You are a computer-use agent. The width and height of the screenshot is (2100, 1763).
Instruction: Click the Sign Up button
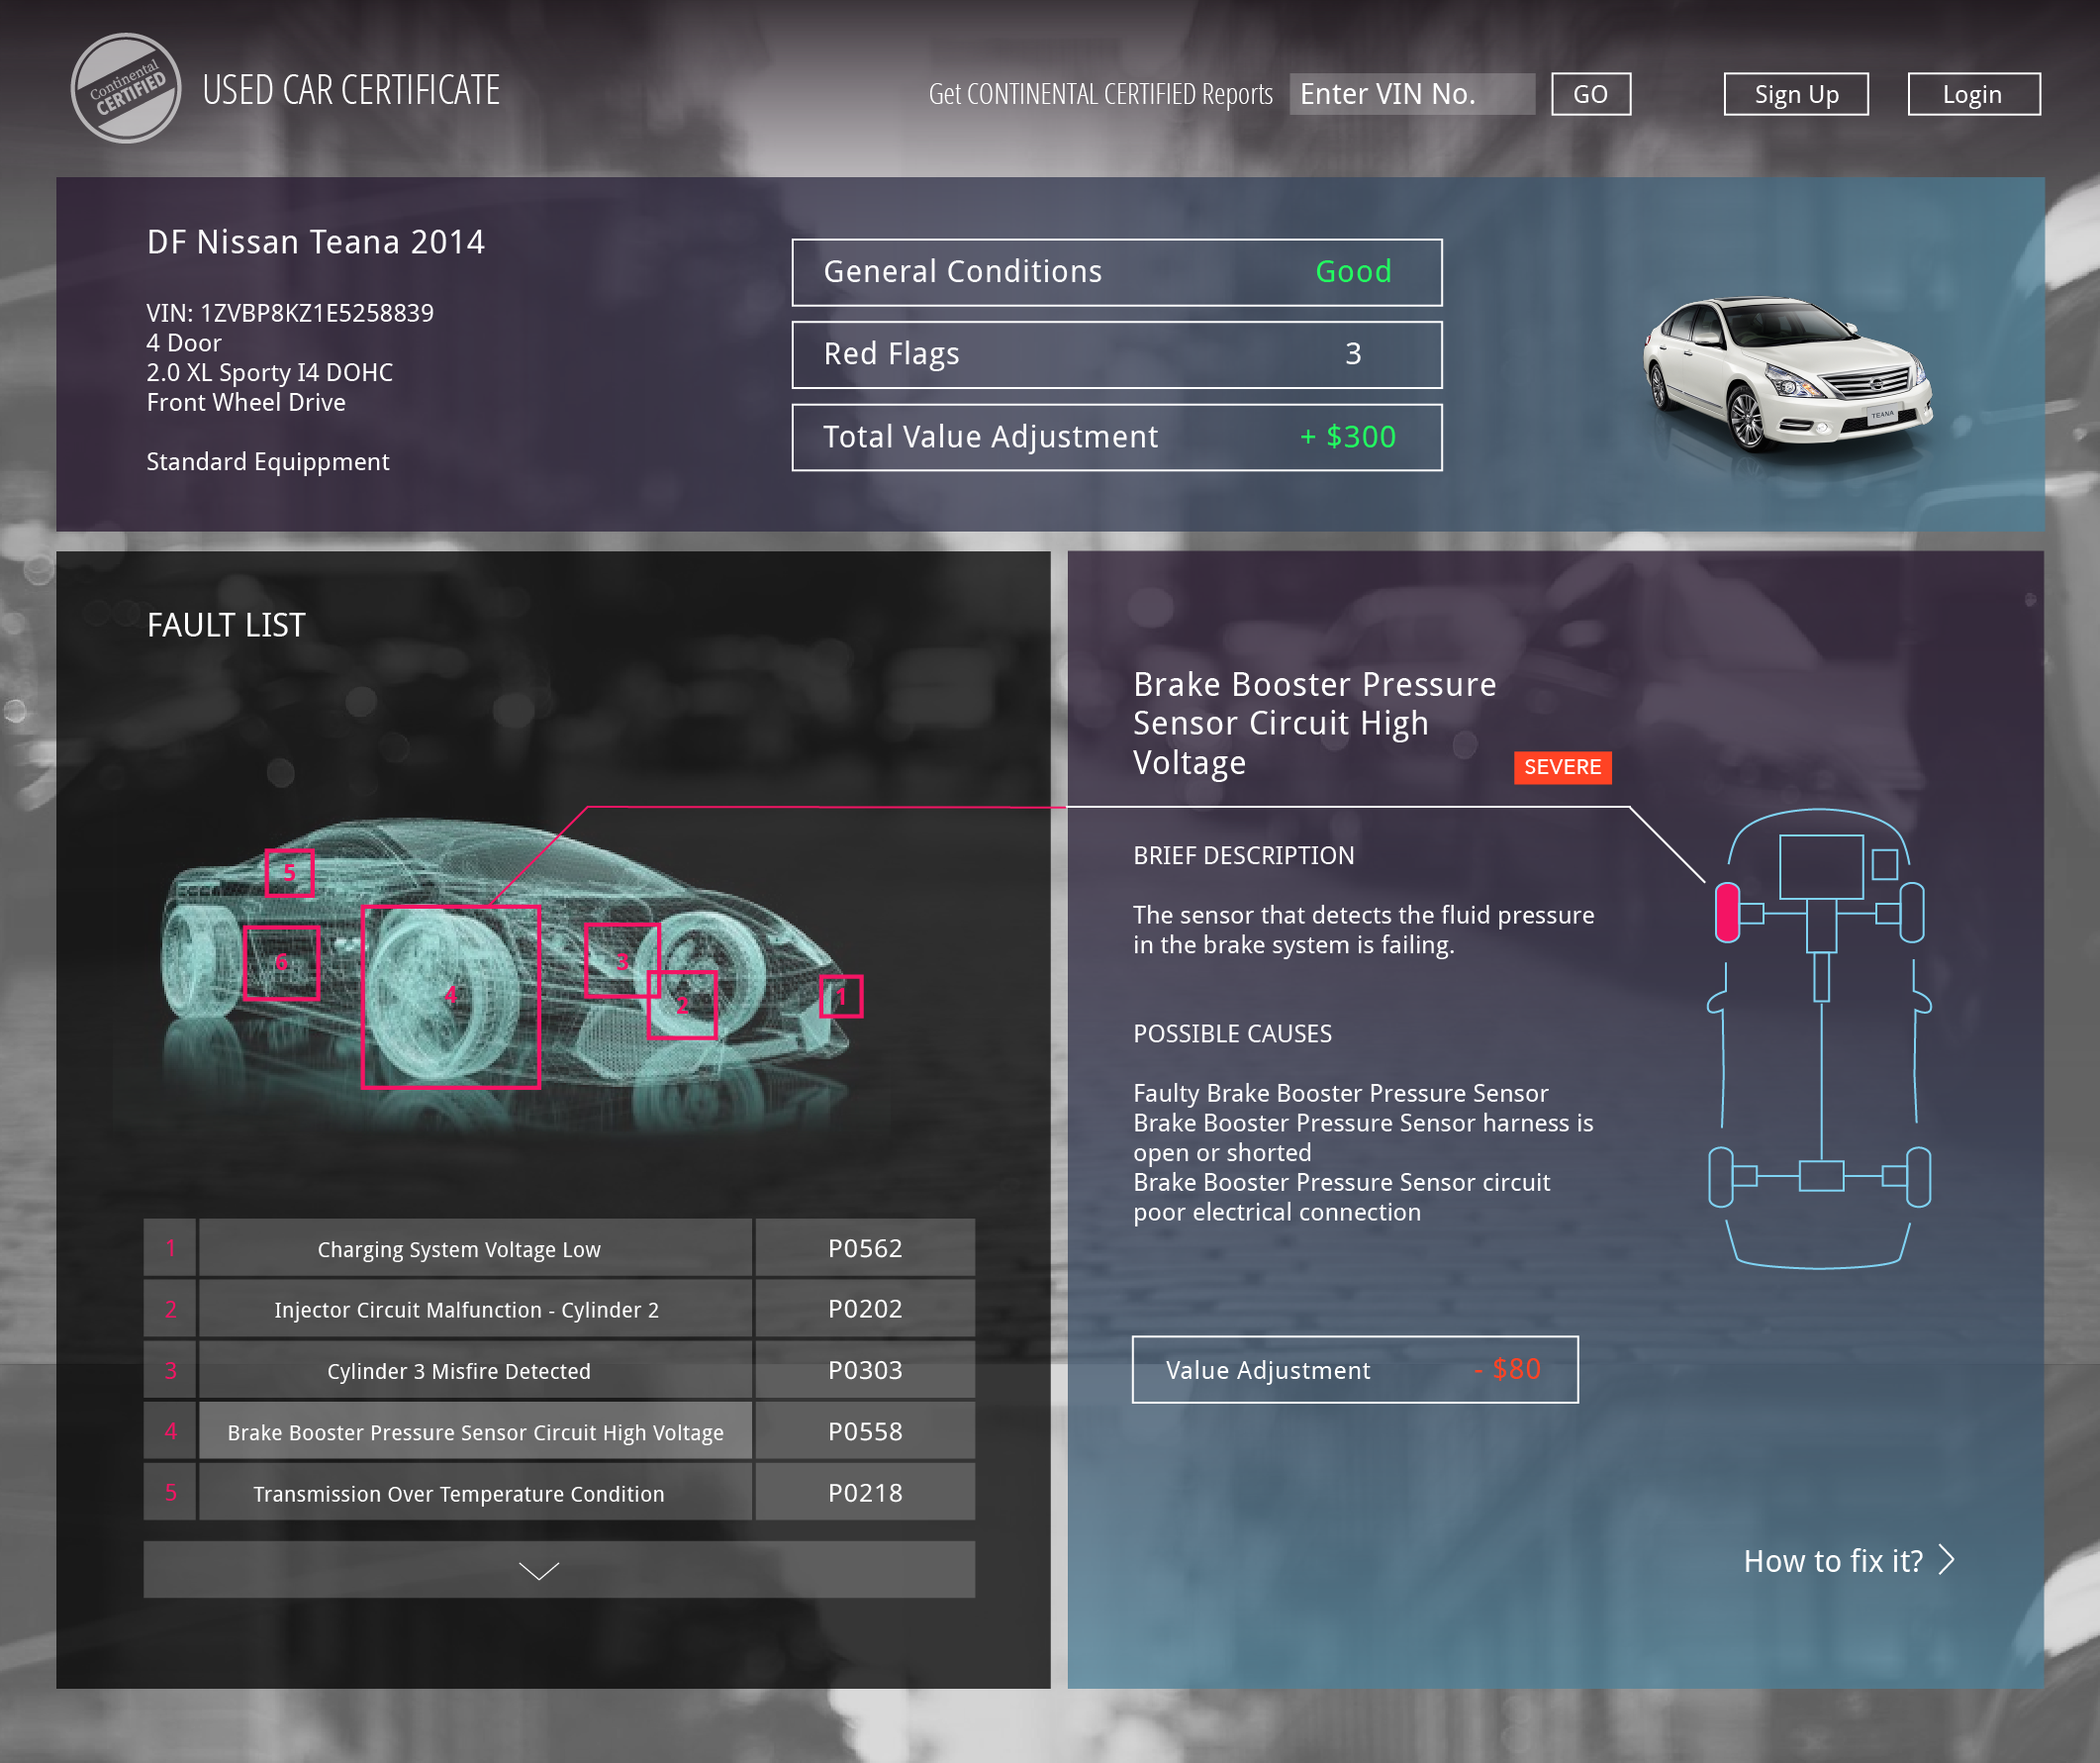(1796, 94)
